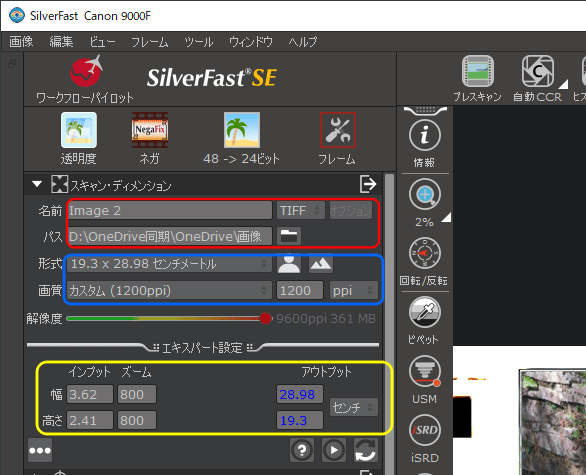Click the panel undock icon at far left
The width and height of the screenshot is (586, 475).
[x=12, y=64]
